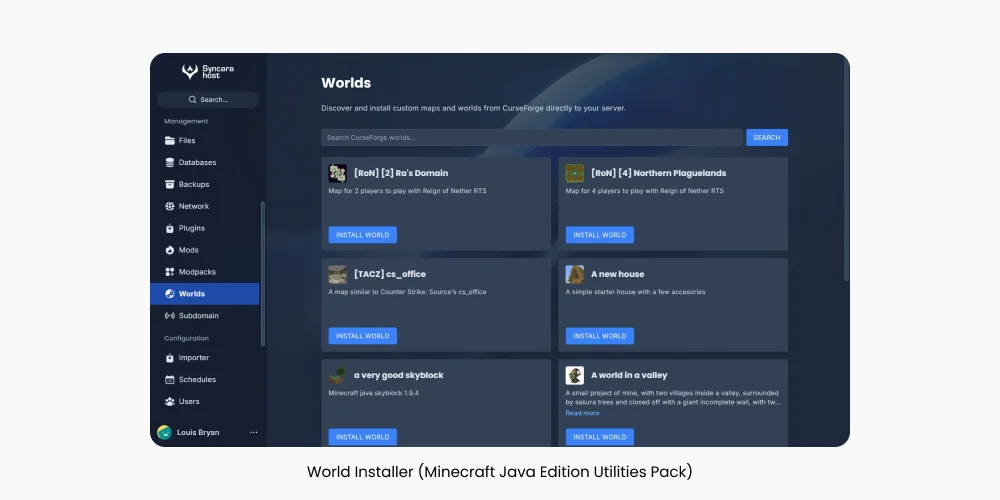Click the [RoN] [2] Ra's Domain title

coord(401,173)
